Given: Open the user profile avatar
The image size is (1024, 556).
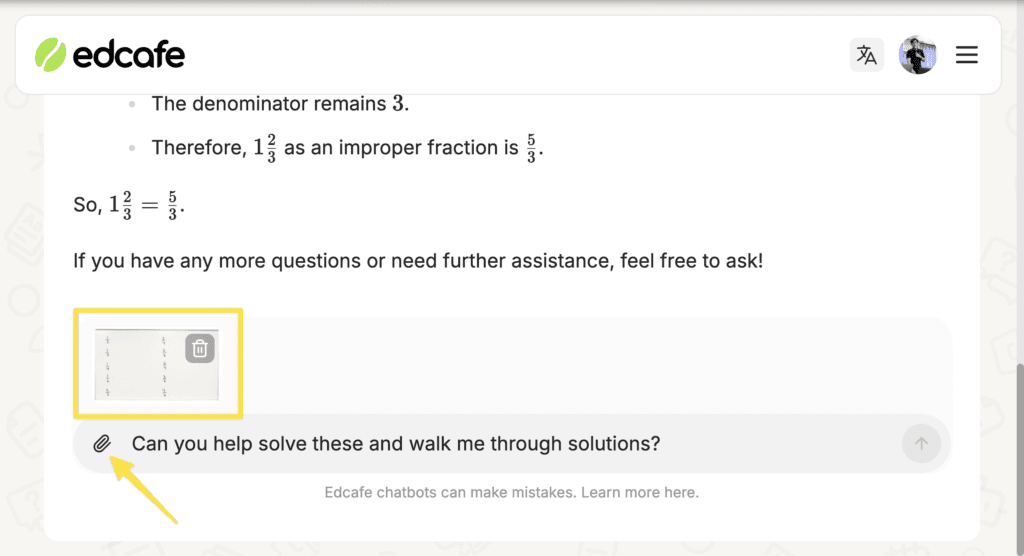Looking at the screenshot, I should (x=918, y=55).
